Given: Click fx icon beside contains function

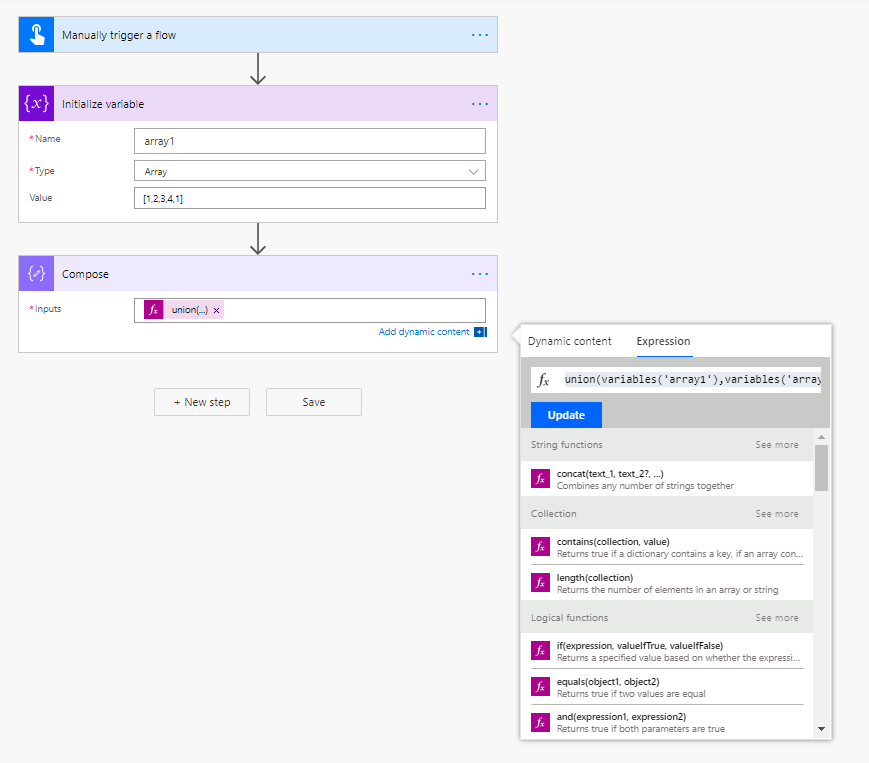Looking at the screenshot, I should (540, 547).
